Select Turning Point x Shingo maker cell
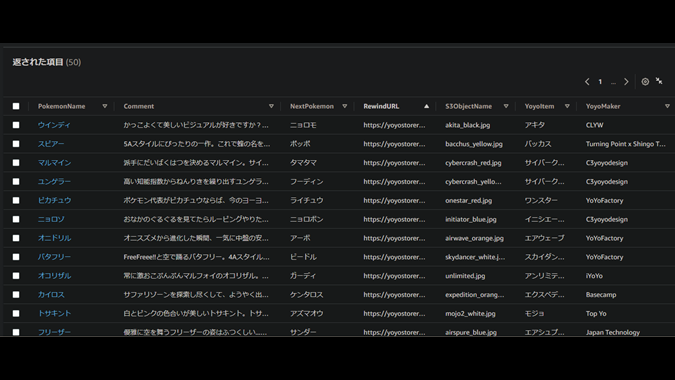The width and height of the screenshot is (675, 380). [x=625, y=144]
